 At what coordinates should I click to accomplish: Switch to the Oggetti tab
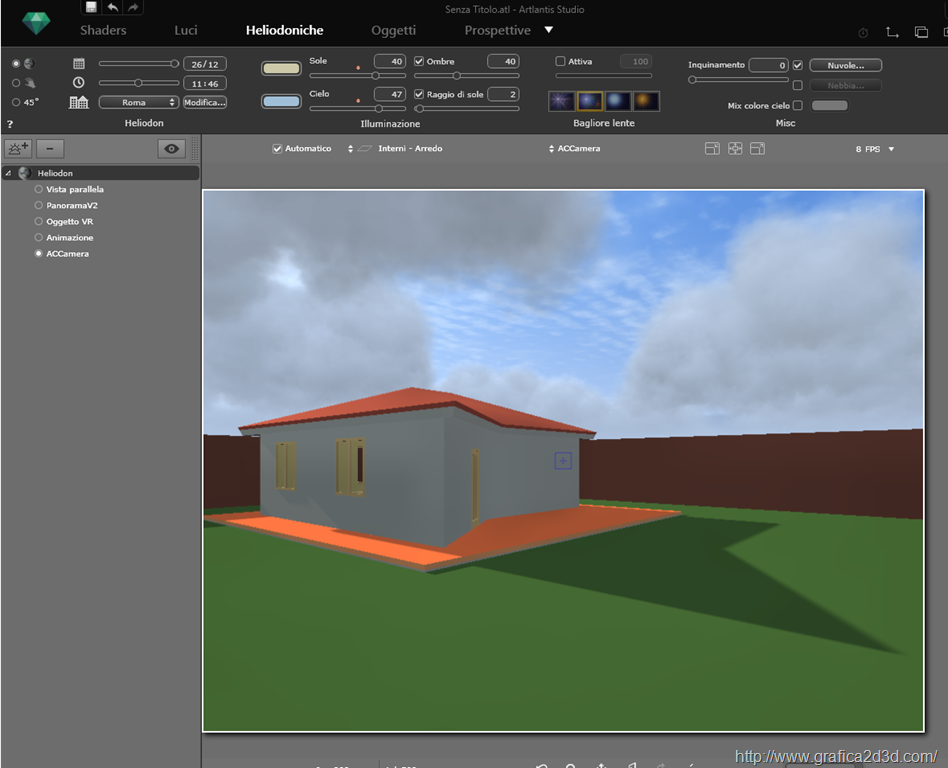click(393, 31)
